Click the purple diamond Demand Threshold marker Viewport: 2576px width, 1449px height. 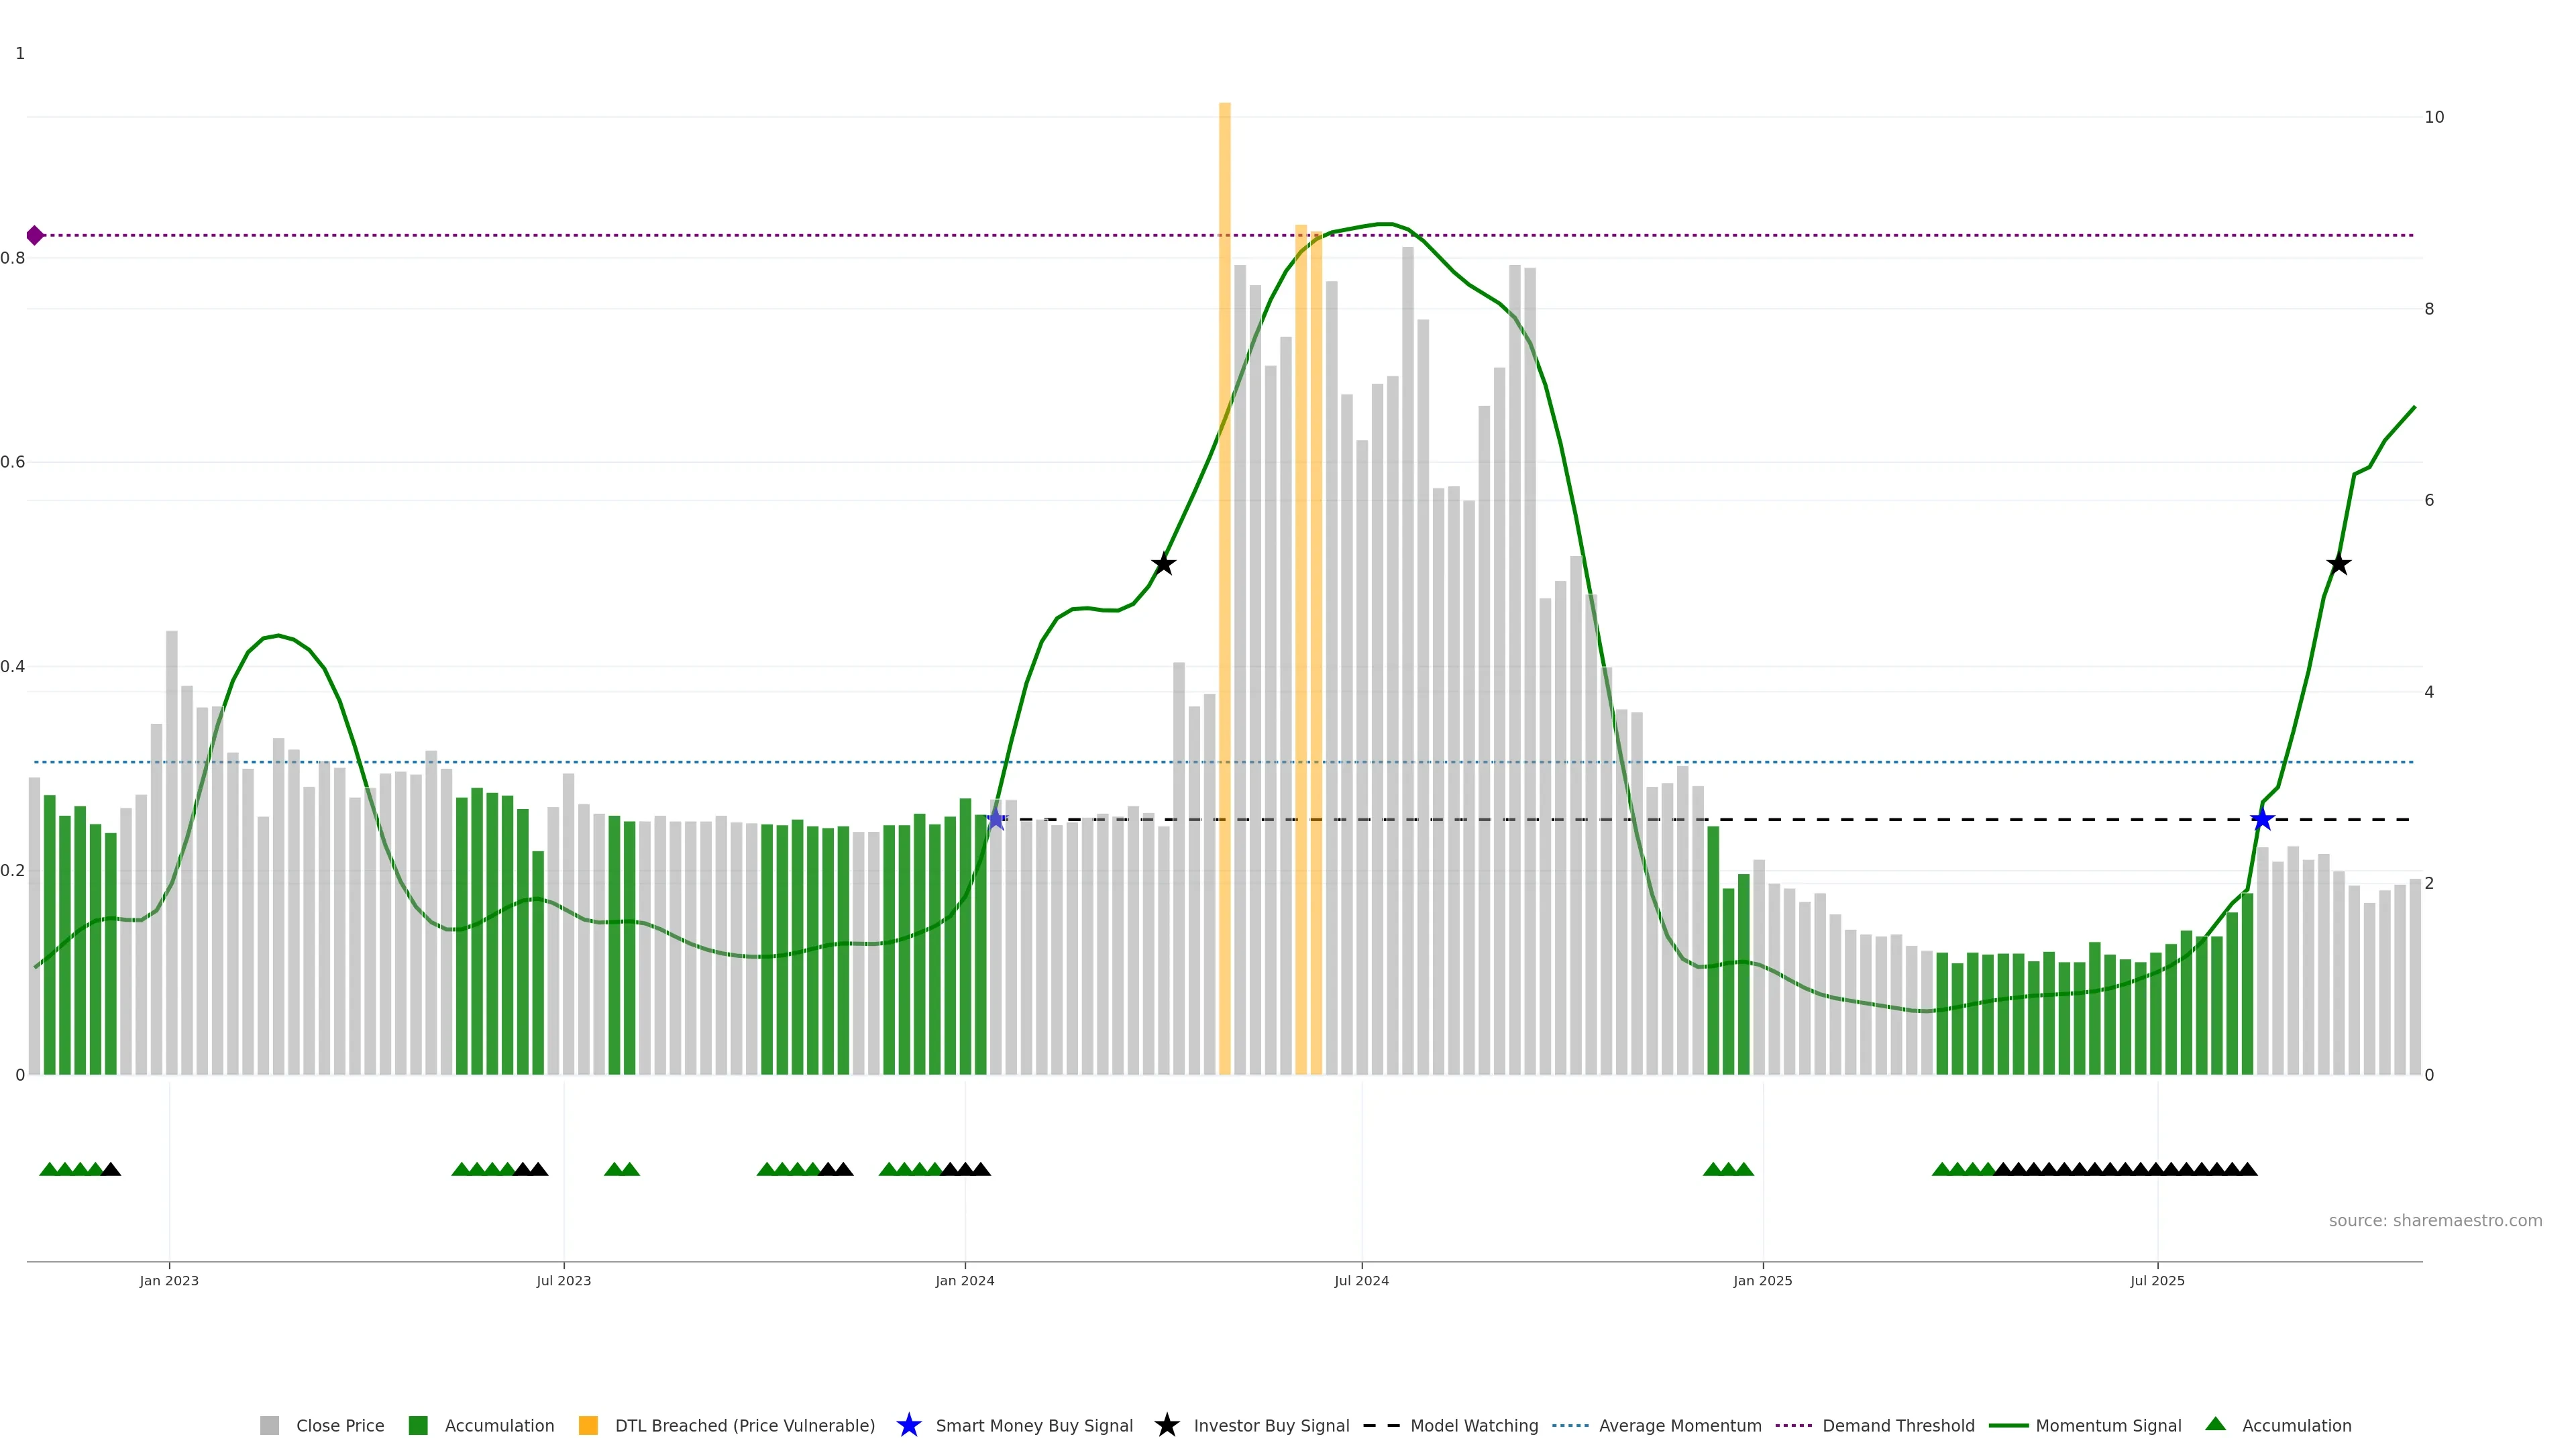pyautogui.click(x=35, y=236)
